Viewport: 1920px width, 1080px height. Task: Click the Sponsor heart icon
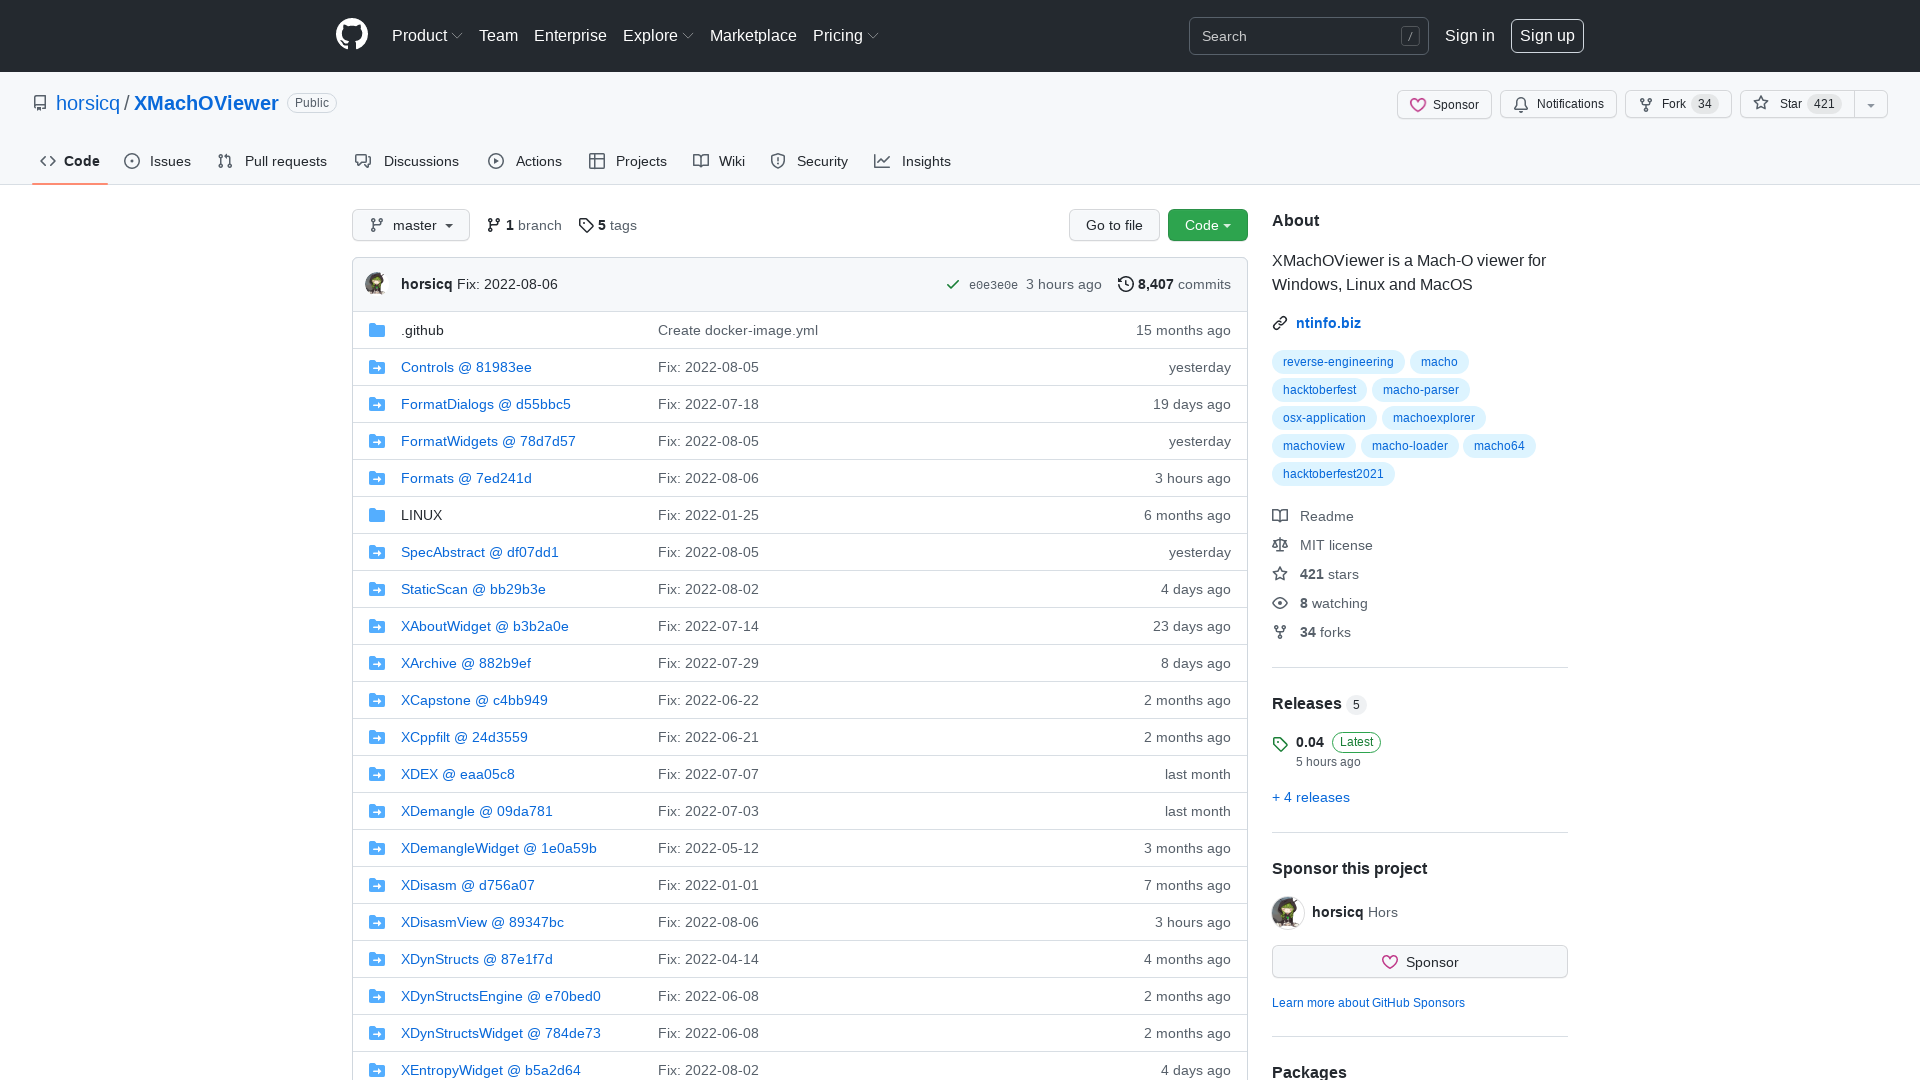coord(1420,105)
